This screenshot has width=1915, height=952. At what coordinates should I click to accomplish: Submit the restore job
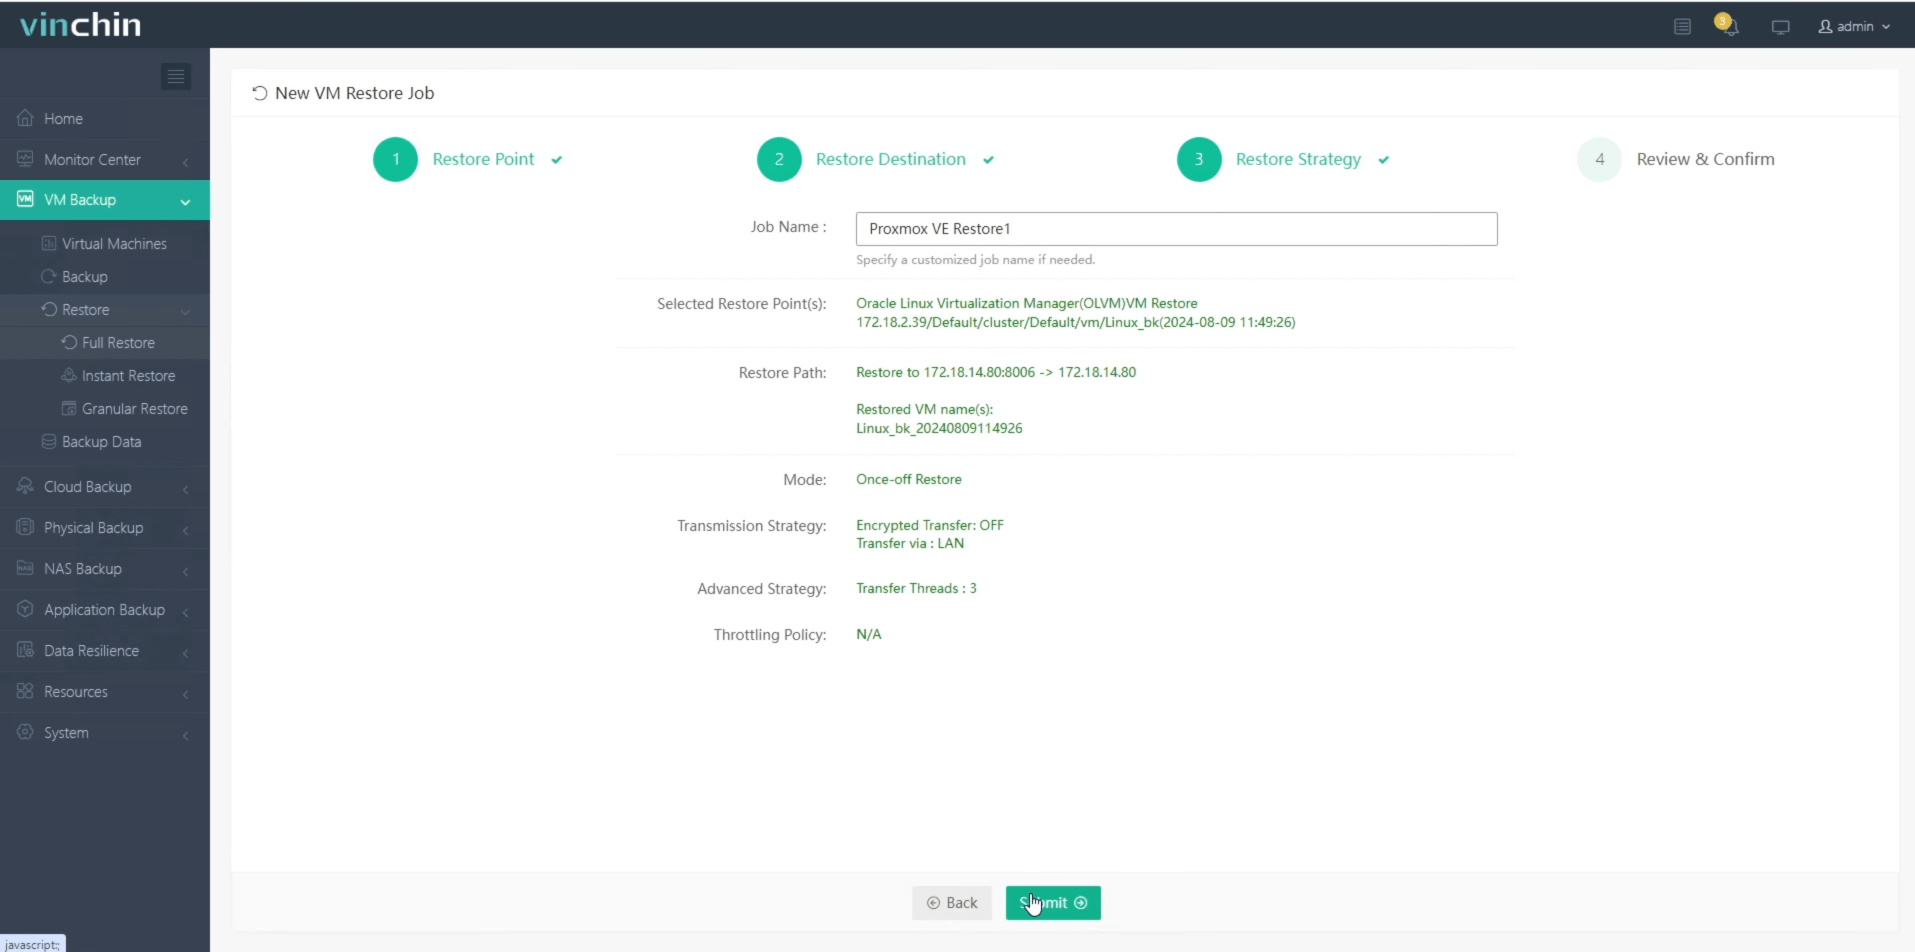[x=1053, y=903]
